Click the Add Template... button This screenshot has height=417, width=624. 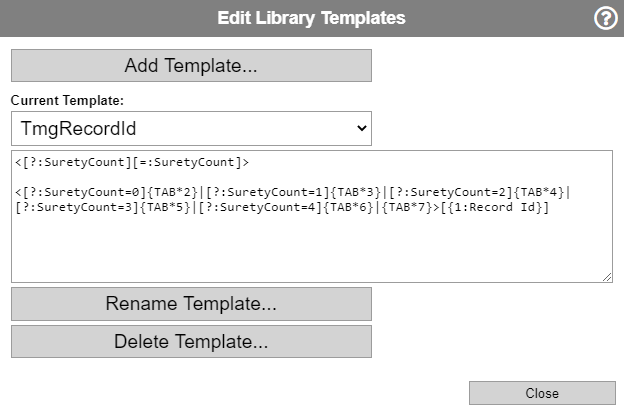point(191,66)
